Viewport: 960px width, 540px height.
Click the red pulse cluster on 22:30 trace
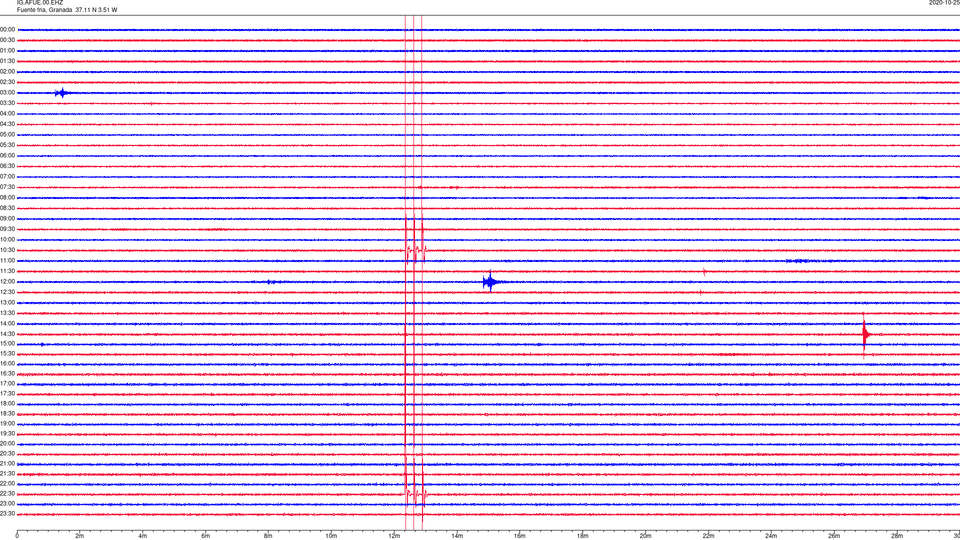(x=416, y=493)
